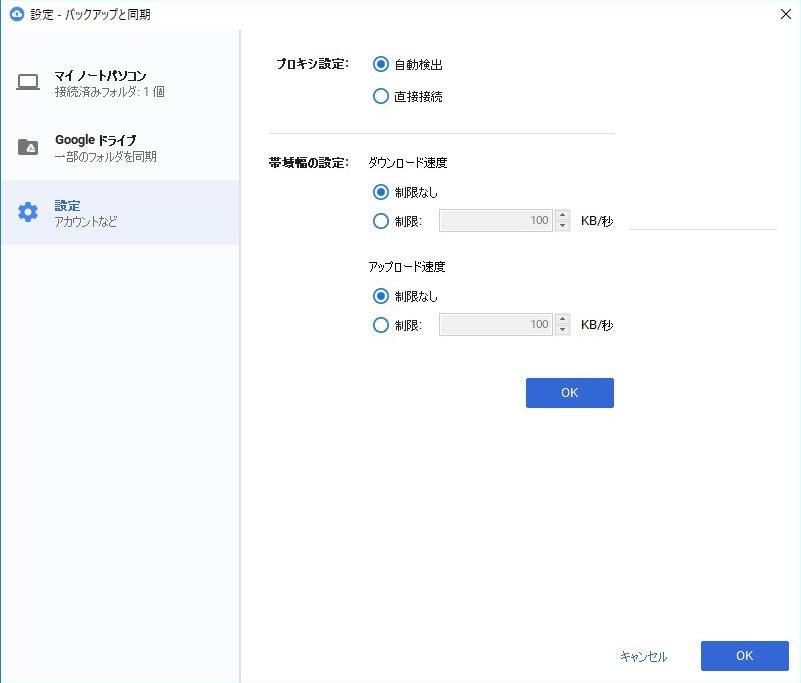801x683 pixels.
Task: Click the 設定 gear icon
Action: (28, 212)
